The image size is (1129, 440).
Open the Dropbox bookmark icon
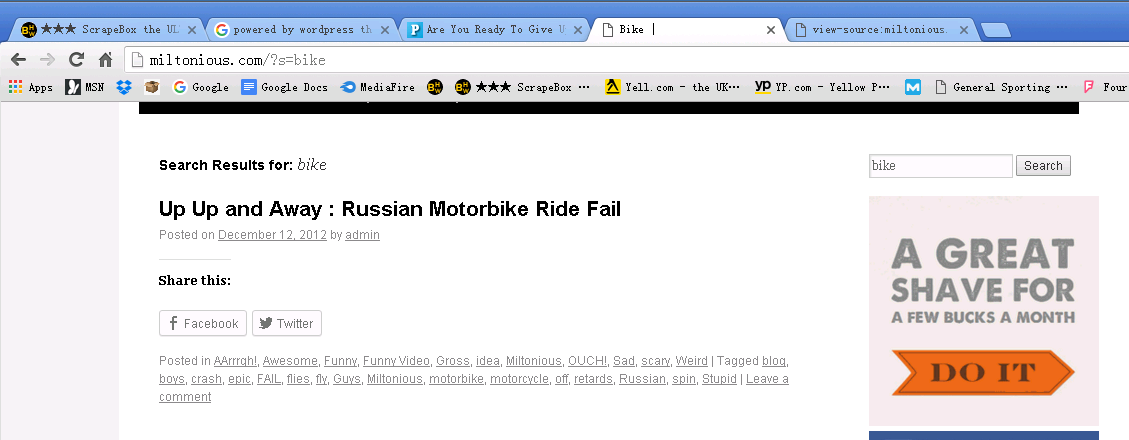[124, 87]
